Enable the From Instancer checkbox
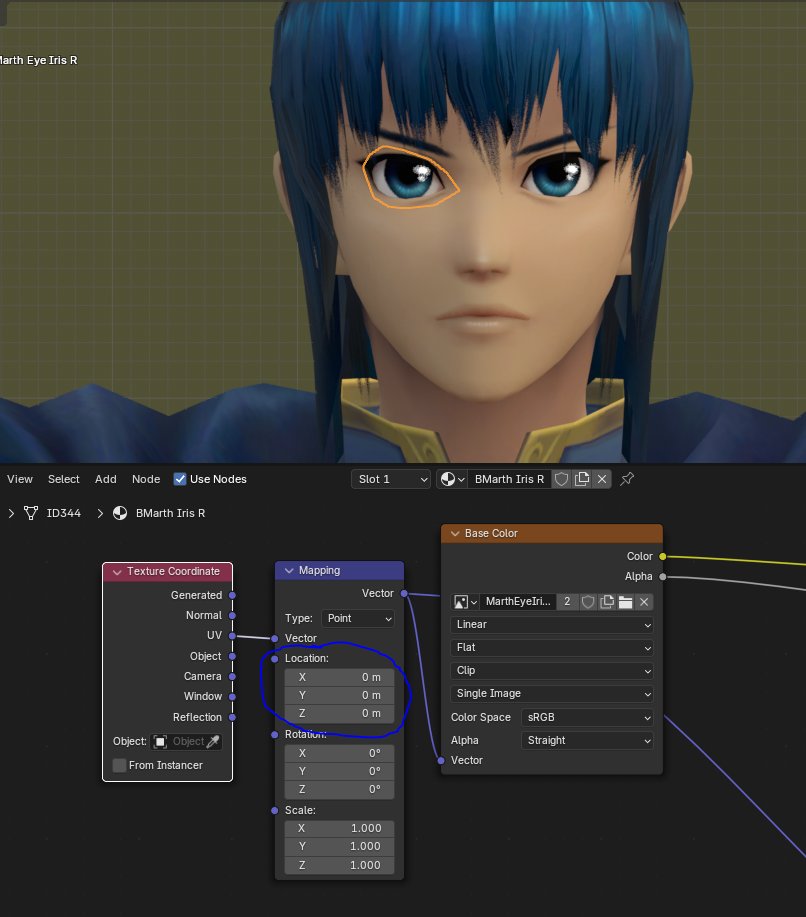This screenshot has height=917, width=806. (119, 765)
